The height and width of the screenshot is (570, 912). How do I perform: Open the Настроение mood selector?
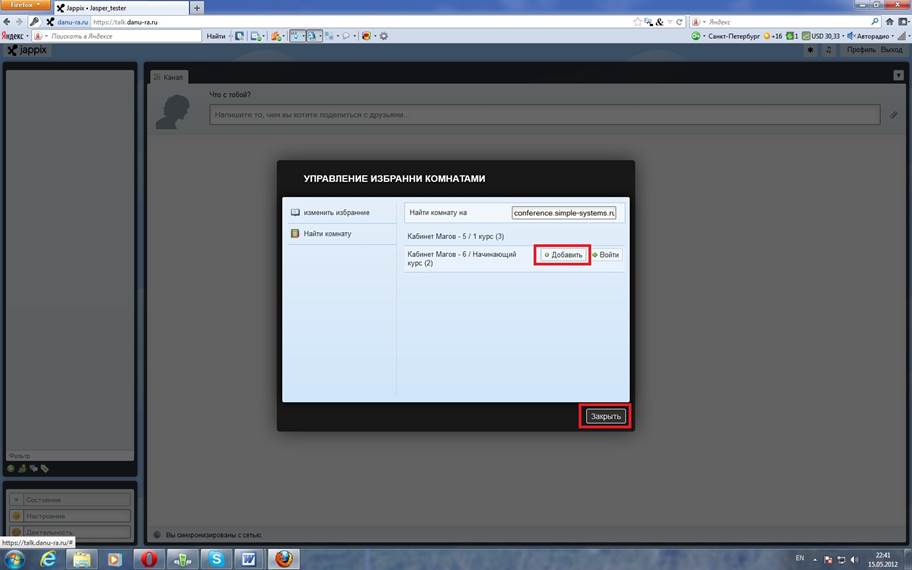click(x=70, y=516)
